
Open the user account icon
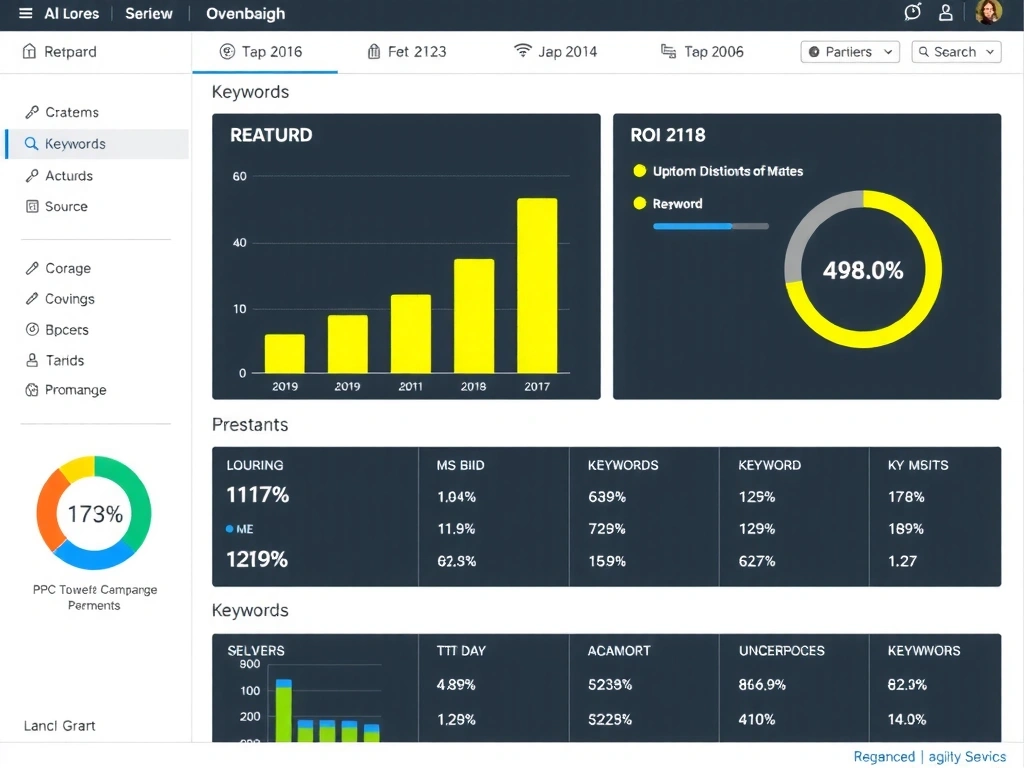point(945,12)
